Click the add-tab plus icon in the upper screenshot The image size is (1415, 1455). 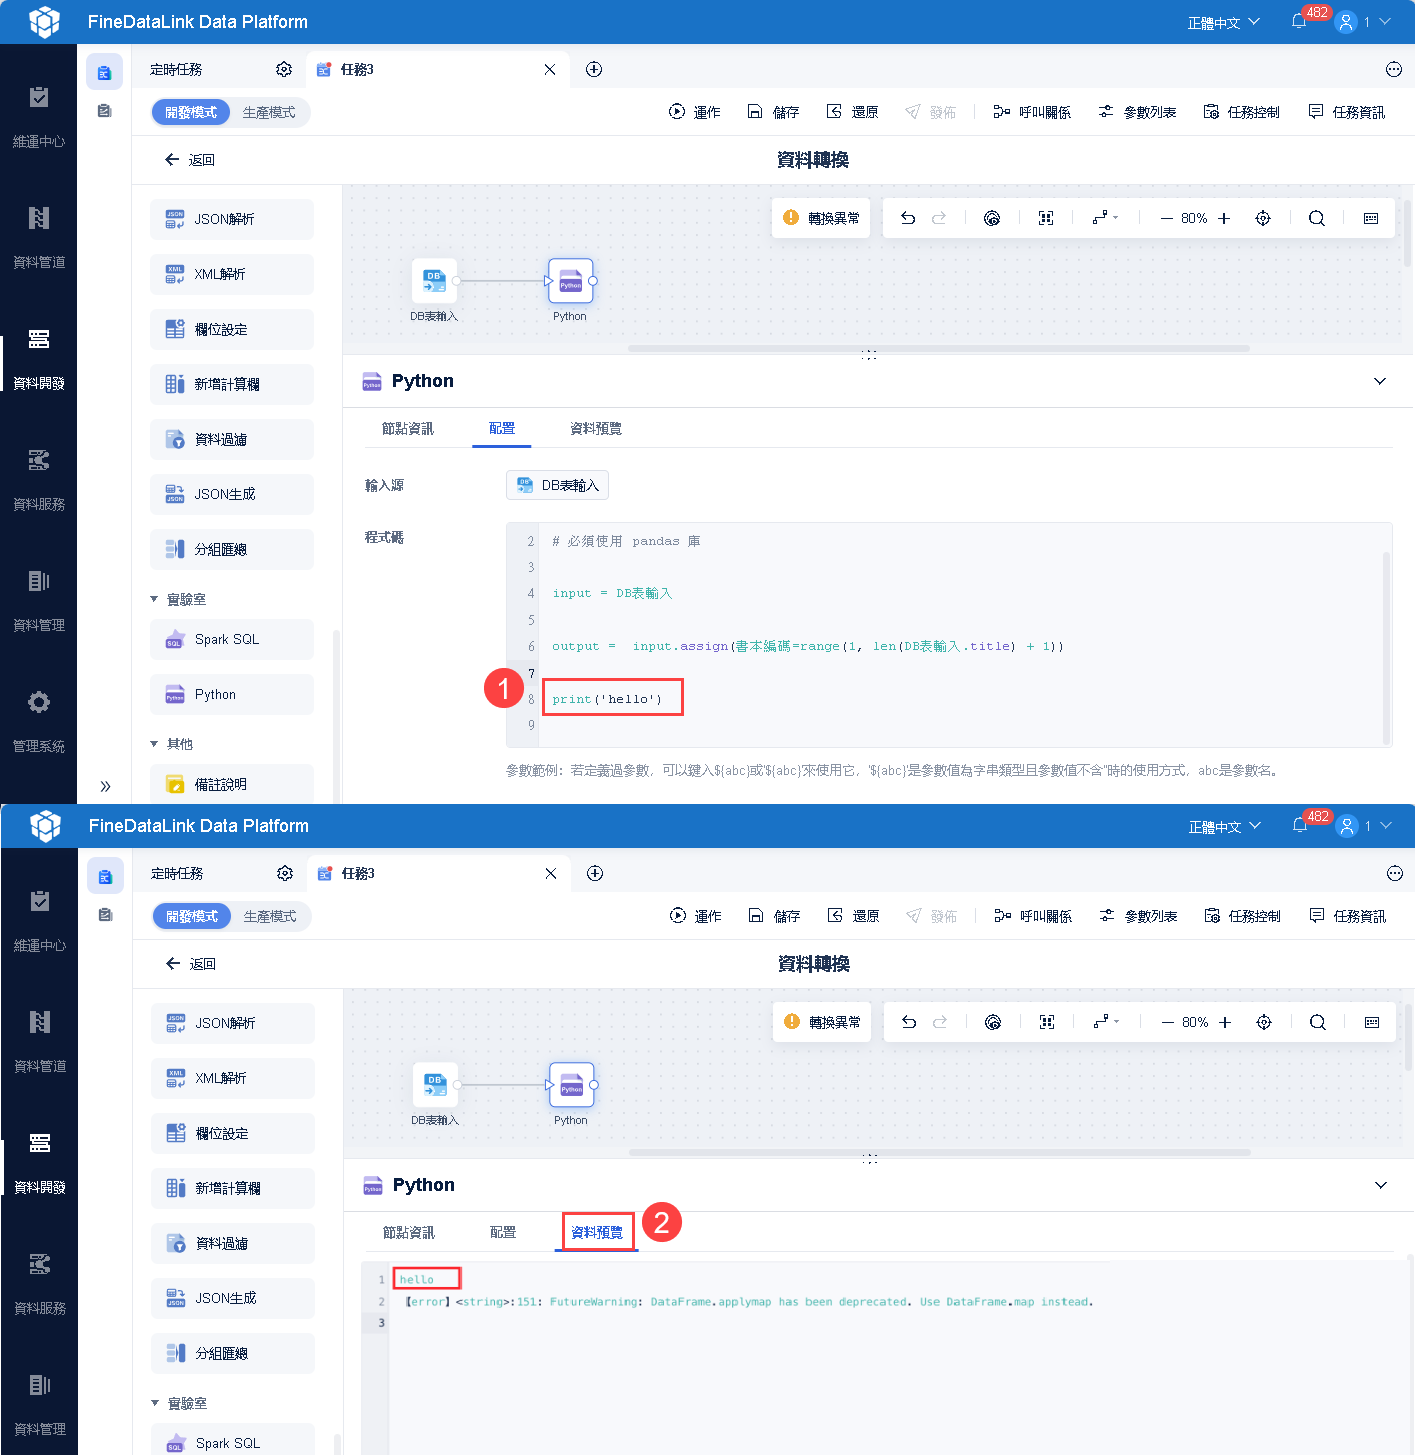pos(594,69)
